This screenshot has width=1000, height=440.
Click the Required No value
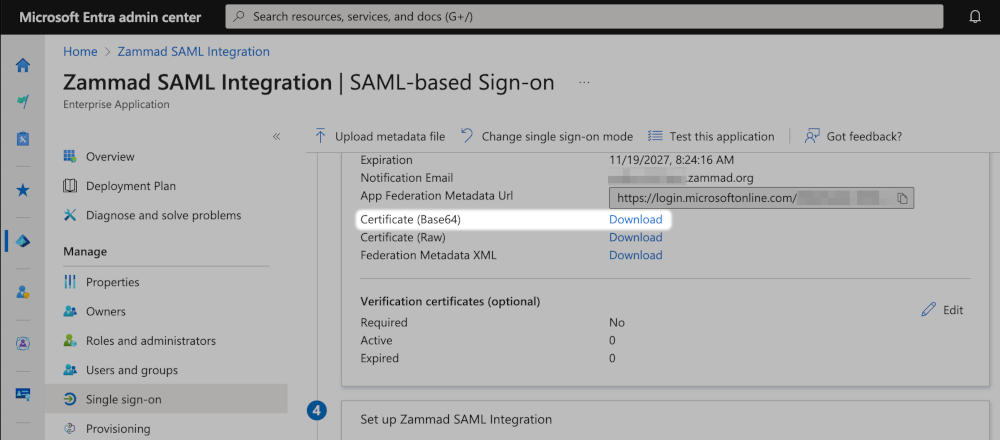[617, 323]
